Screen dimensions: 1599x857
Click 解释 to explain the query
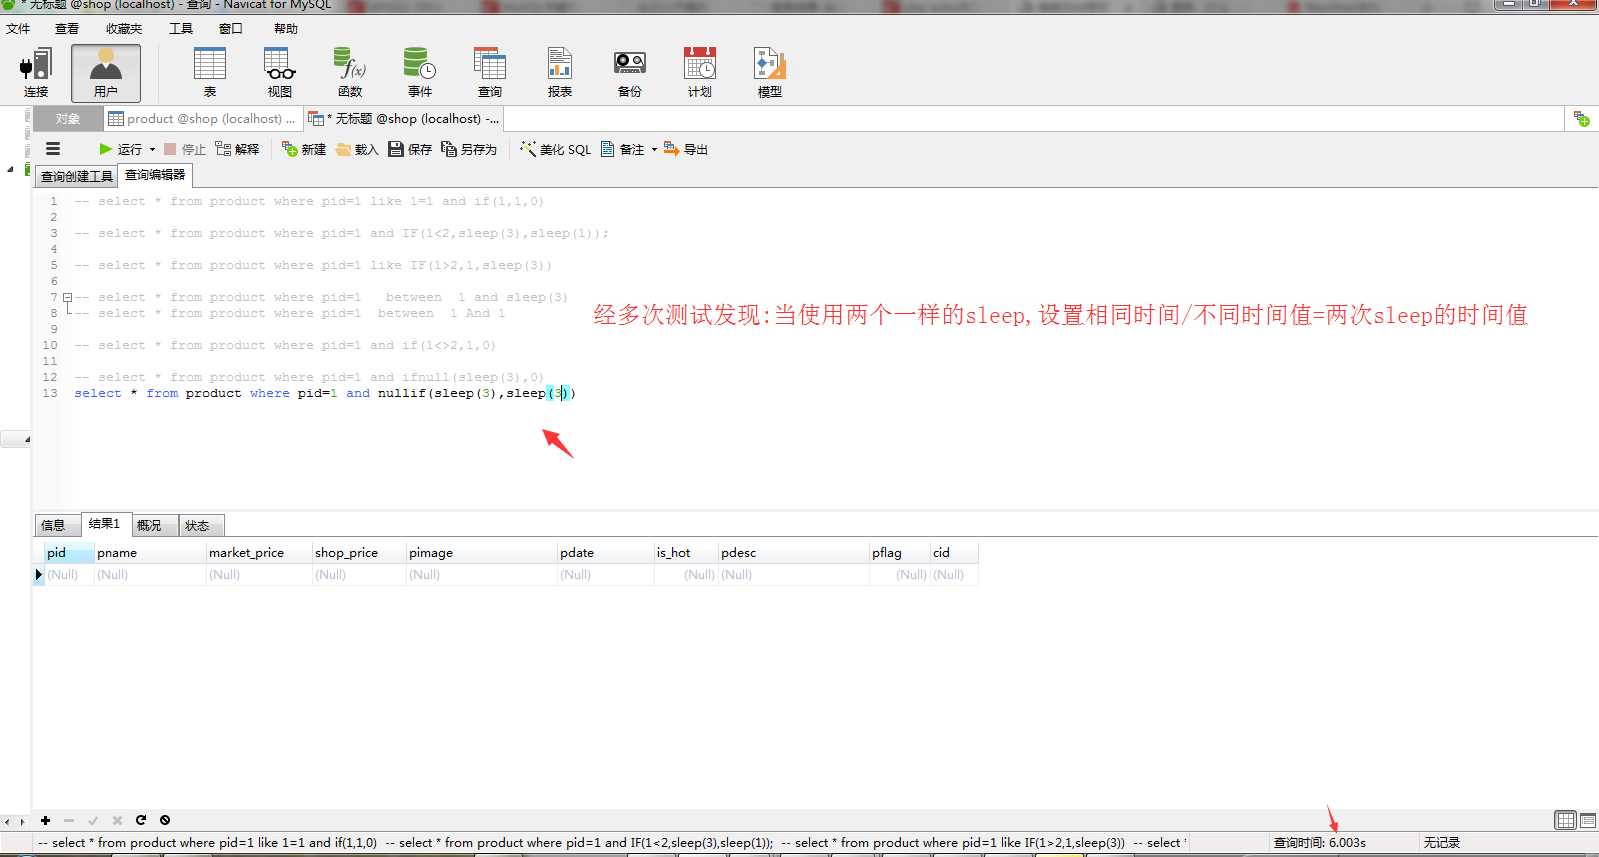click(238, 149)
